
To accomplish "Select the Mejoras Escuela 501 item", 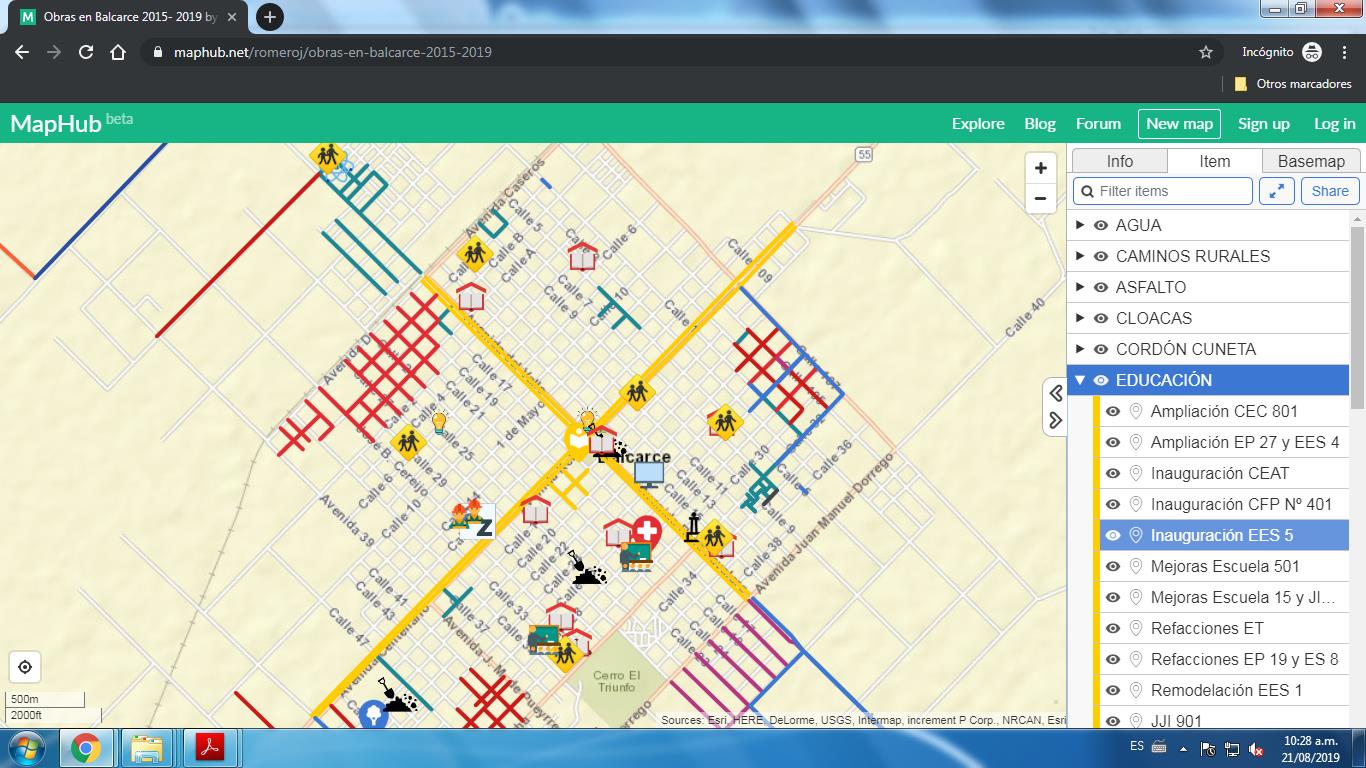I will pyautogui.click(x=1225, y=566).
